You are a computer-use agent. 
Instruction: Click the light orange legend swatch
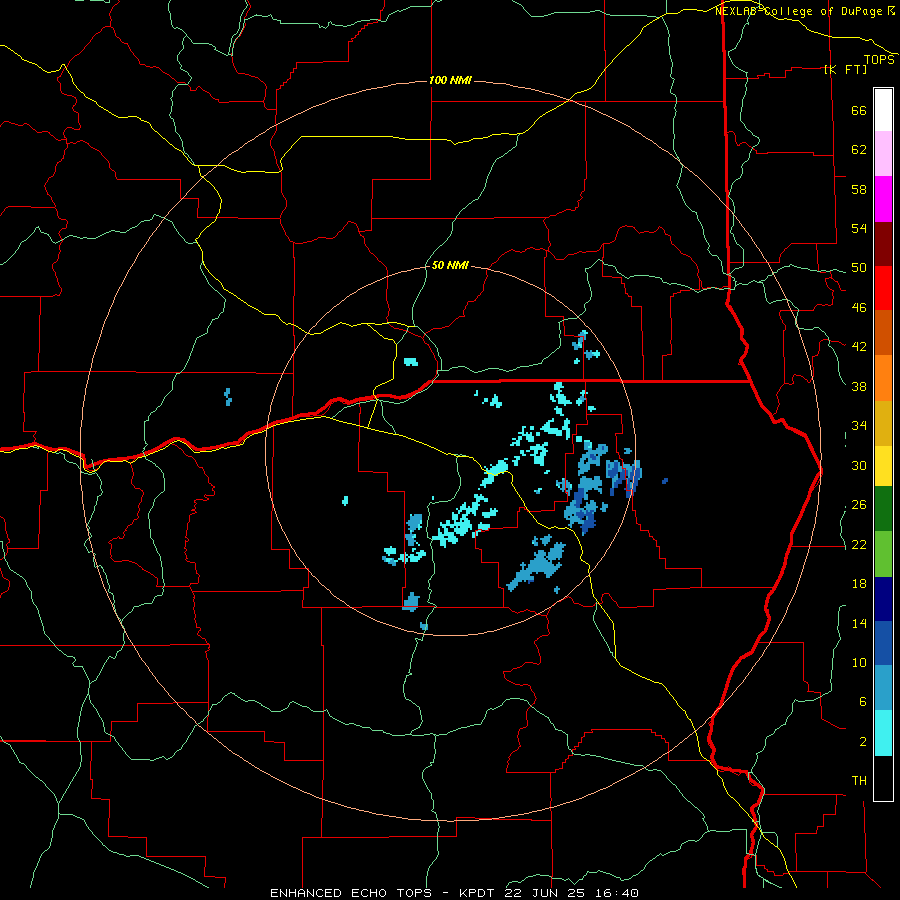(883, 378)
